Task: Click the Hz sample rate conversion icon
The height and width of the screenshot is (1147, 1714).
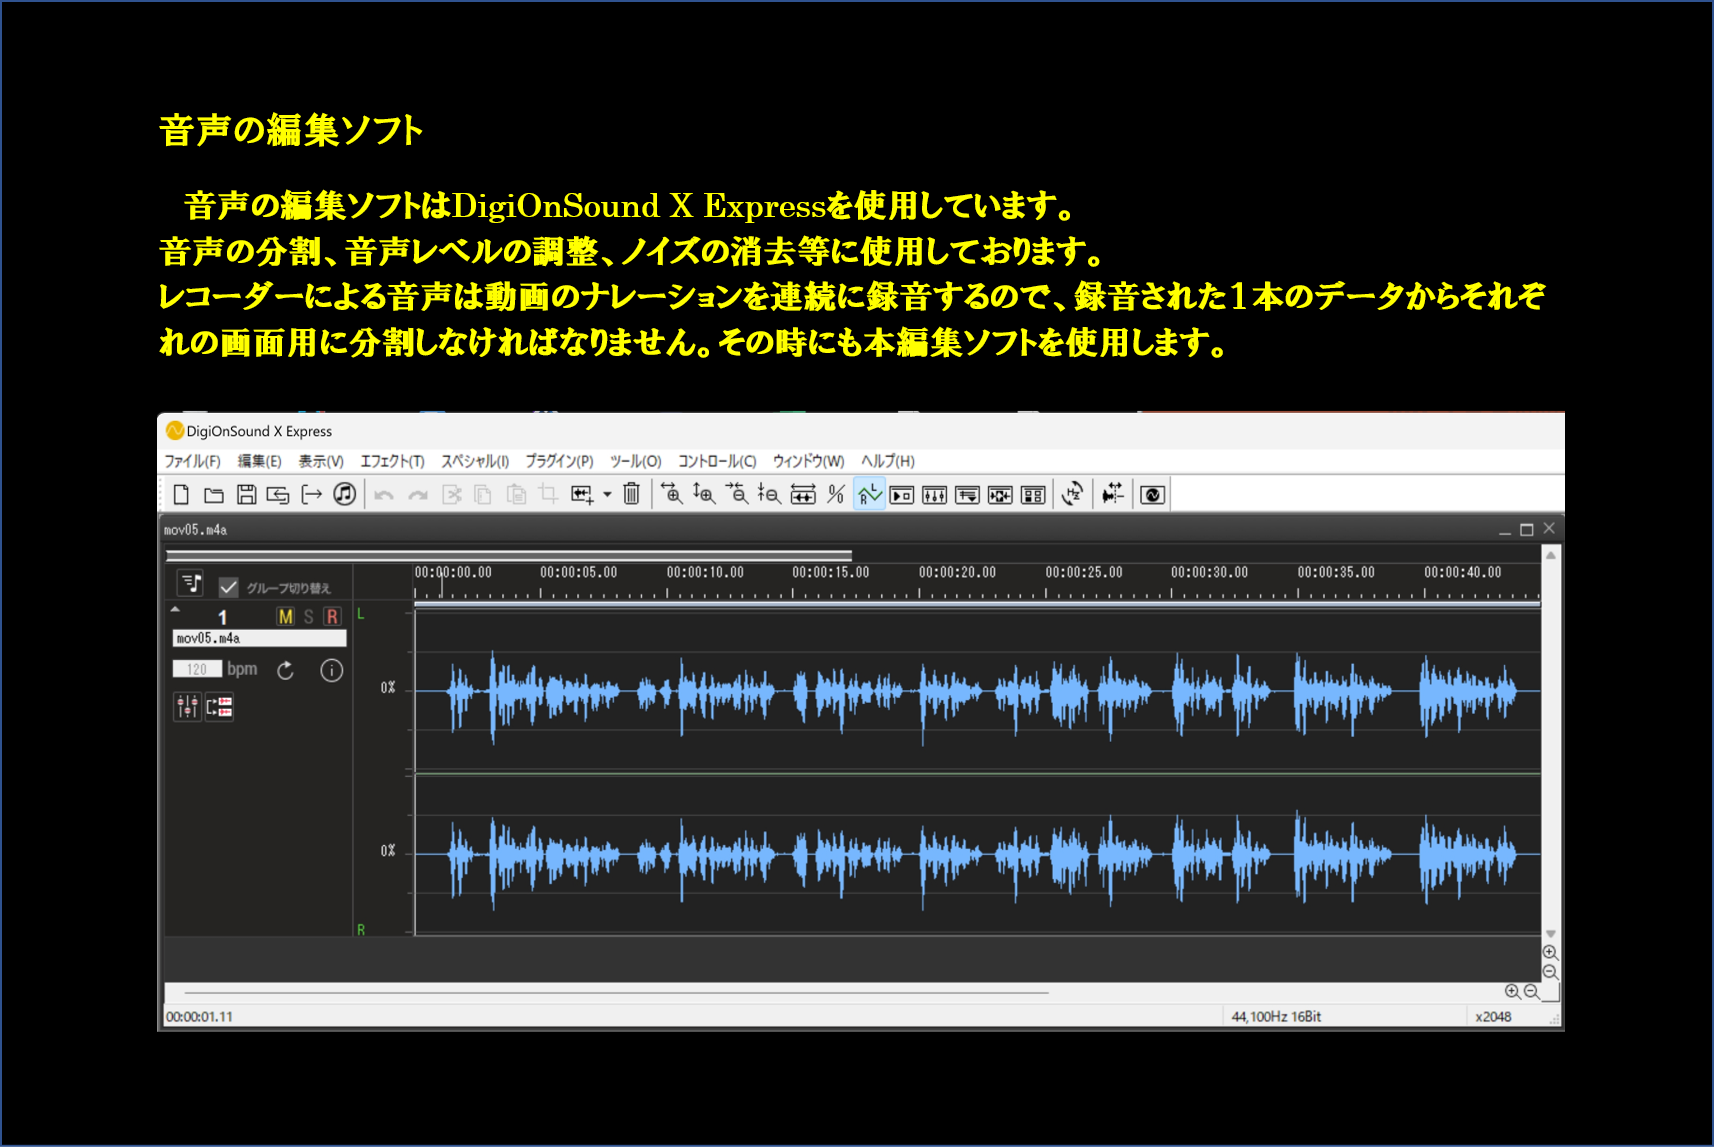Action: pos(1073,494)
